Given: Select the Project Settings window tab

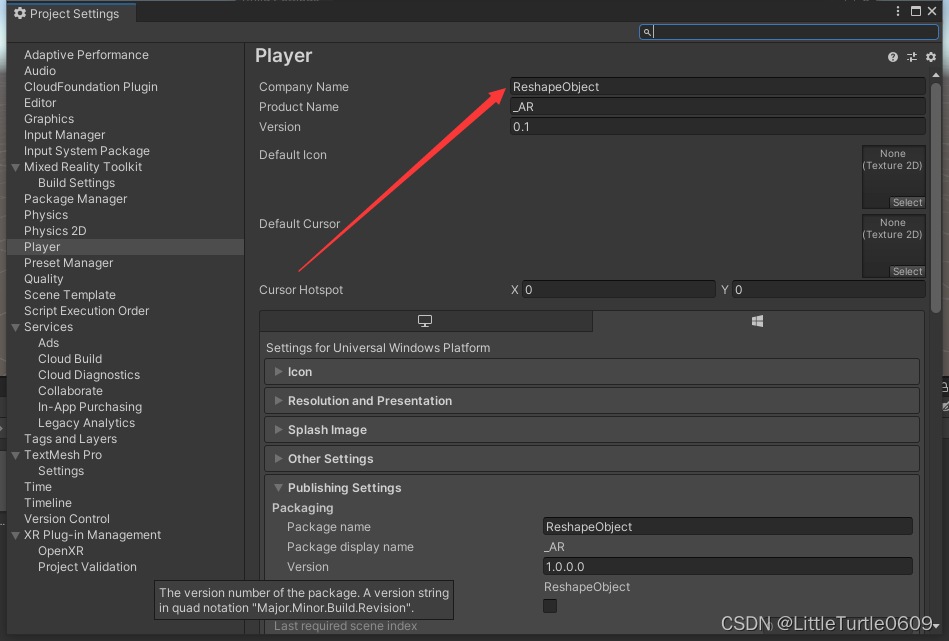Looking at the screenshot, I should (71, 13).
